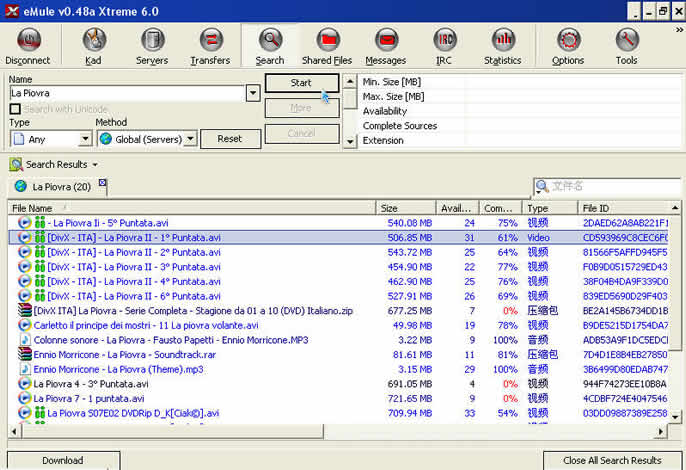Viewport: 686px width, 470px height.
Task: Open the Messages window
Action: click(386, 40)
